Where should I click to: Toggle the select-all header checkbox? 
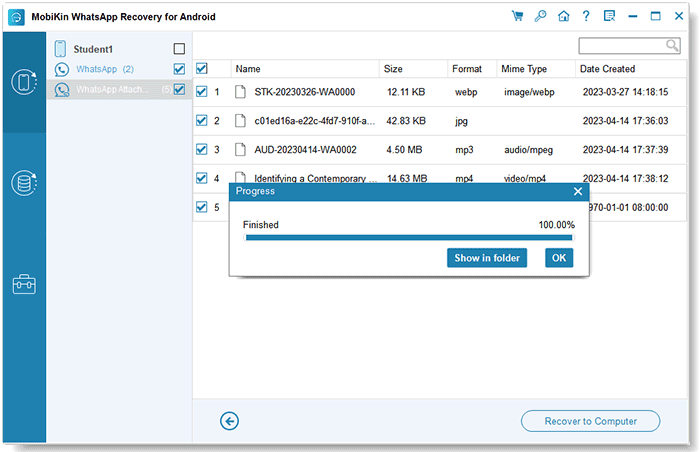click(202, 68)
